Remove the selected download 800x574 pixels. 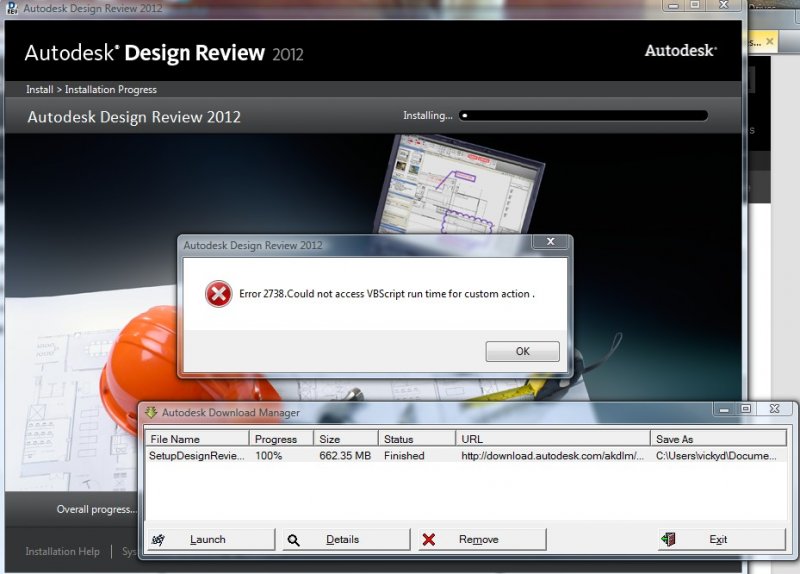click(482, 539)
